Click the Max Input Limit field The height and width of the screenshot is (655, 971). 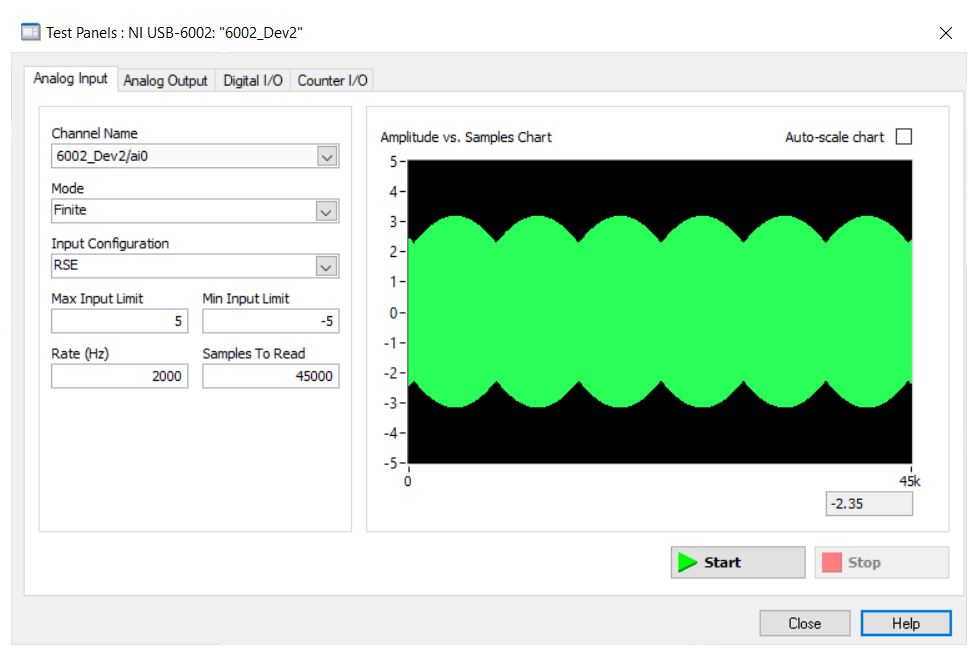coord(119,321)
